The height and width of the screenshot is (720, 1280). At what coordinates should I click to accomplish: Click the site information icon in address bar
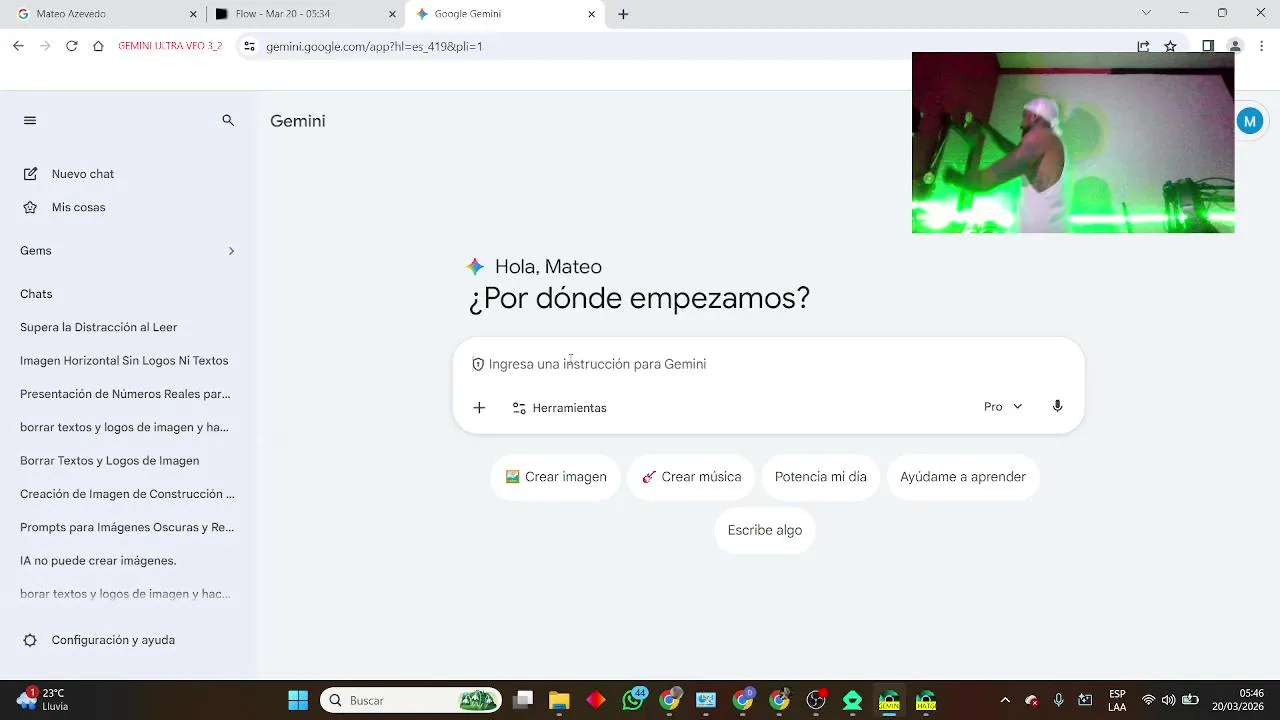point(250,46)
